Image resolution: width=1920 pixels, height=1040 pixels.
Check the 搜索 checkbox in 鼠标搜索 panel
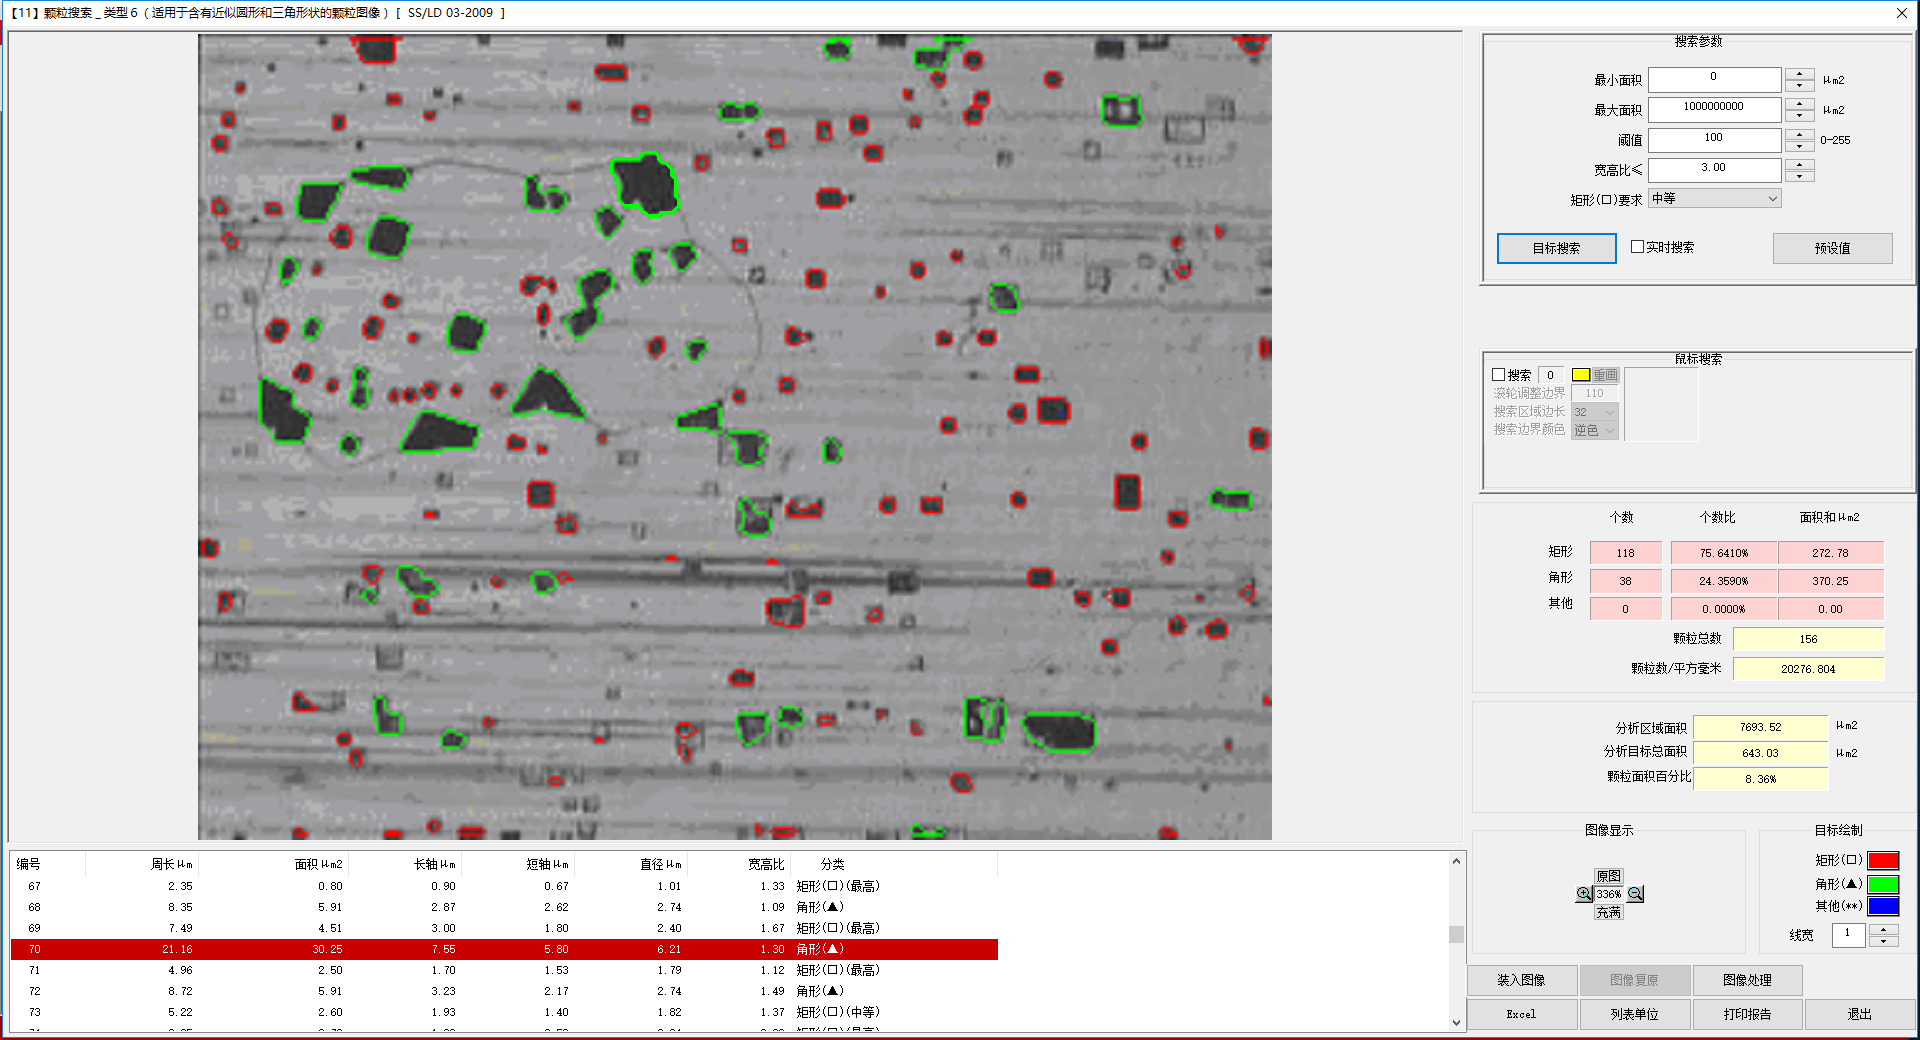(1499, 375)
